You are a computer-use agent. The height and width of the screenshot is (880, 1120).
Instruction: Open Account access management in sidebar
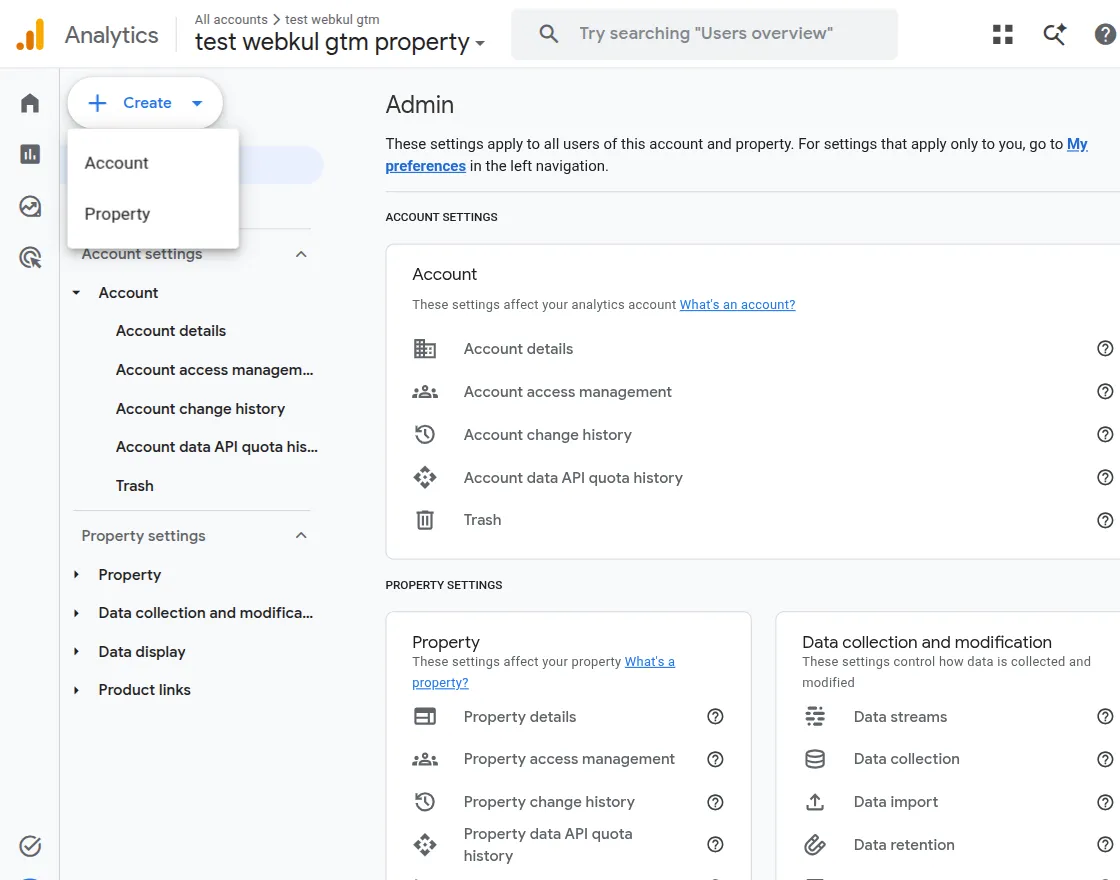click(214, 370)
